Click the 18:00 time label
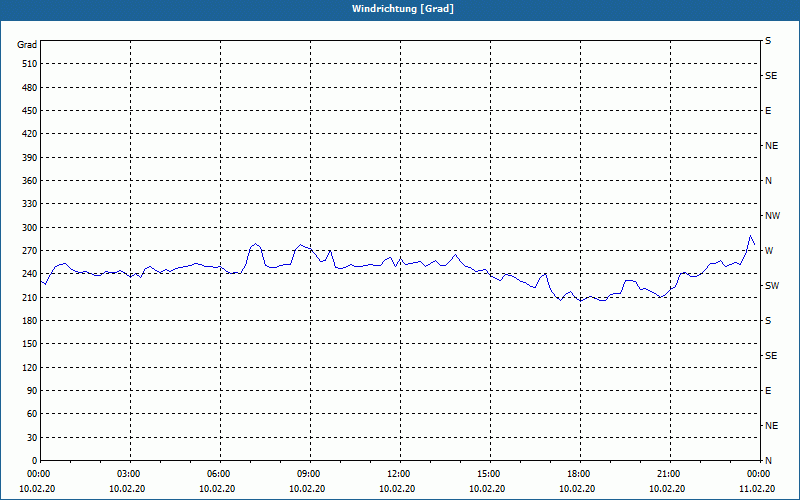Viewport: 800px width, 500px height. [578, 474]
